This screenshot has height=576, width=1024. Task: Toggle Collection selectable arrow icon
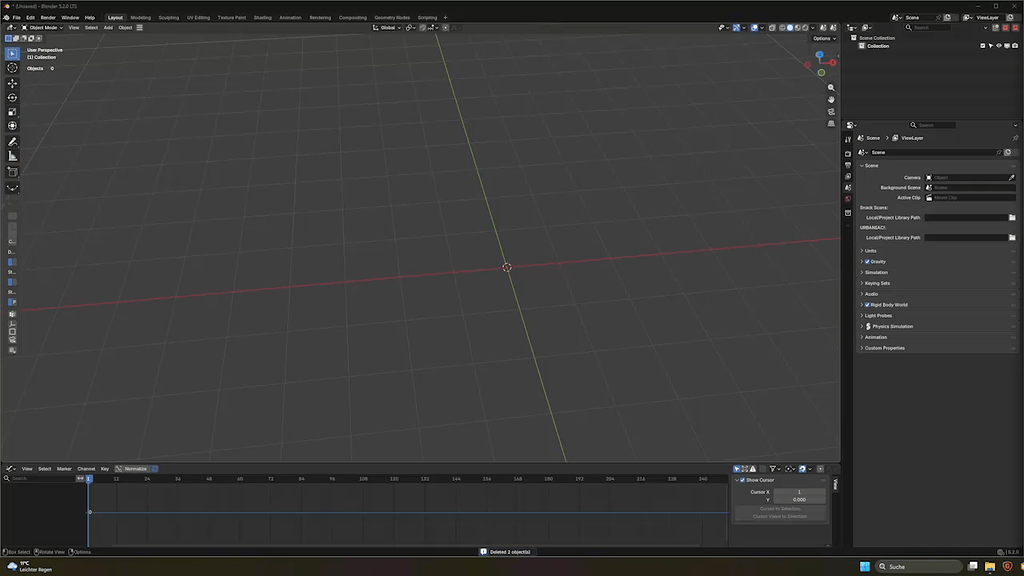tap(991, 46)
